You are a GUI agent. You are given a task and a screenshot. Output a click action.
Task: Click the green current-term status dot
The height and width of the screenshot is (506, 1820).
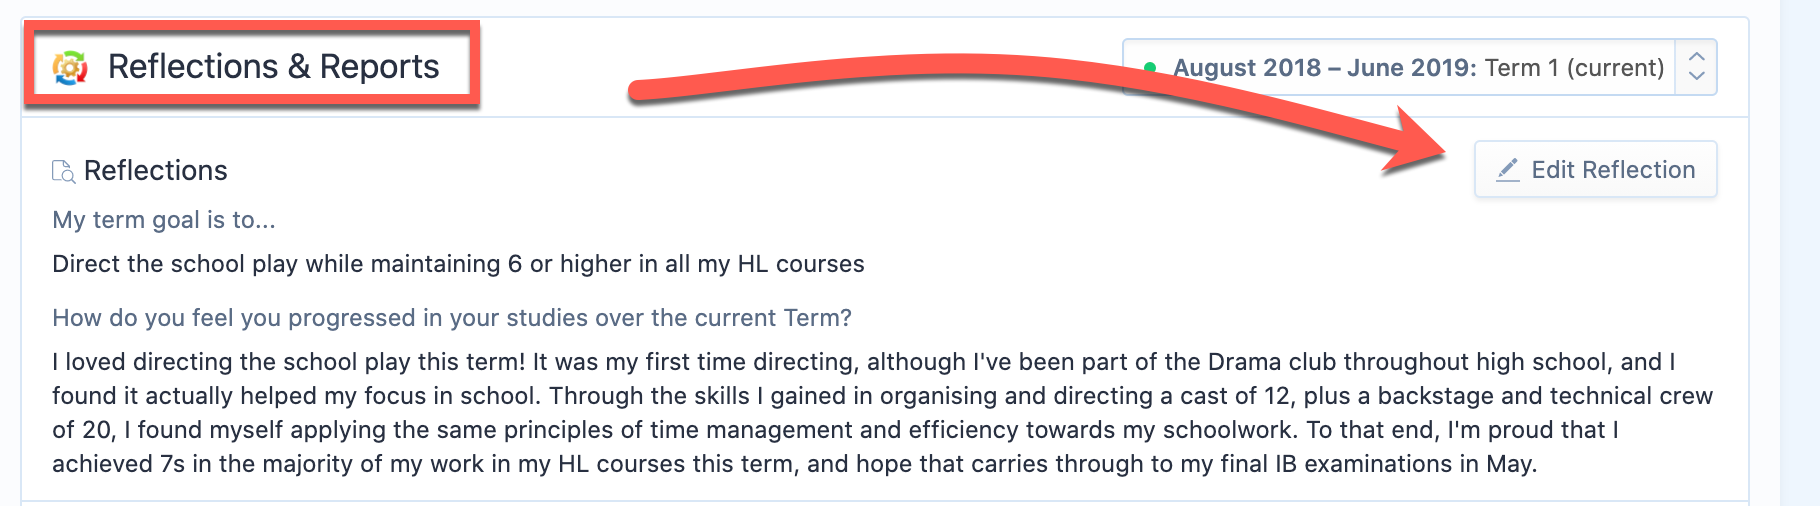tap(1150, 68)
